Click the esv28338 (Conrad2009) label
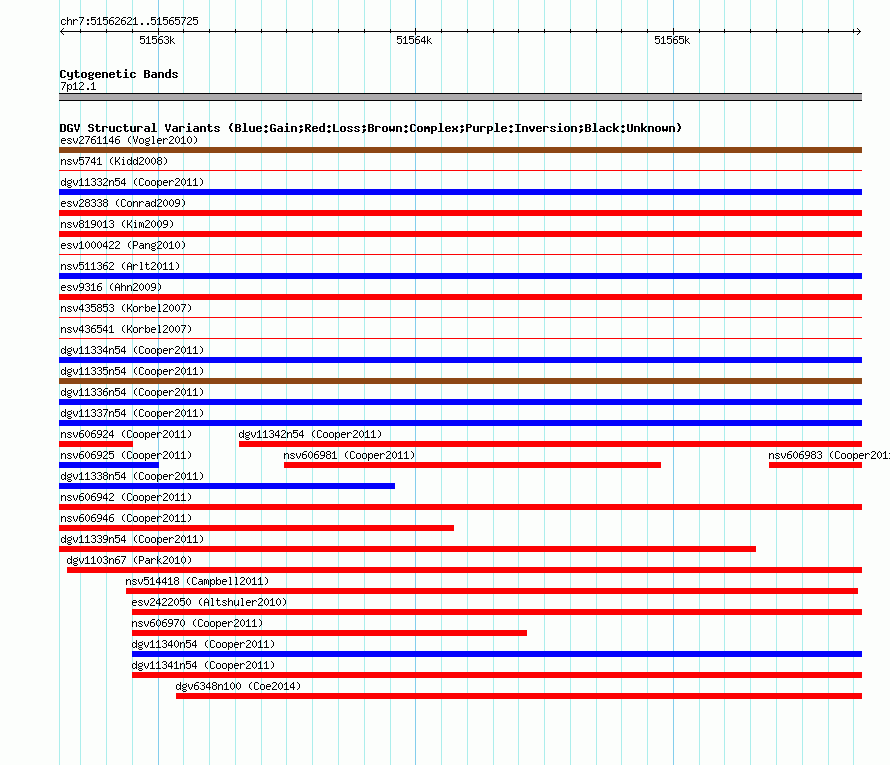 click(123, 203)
